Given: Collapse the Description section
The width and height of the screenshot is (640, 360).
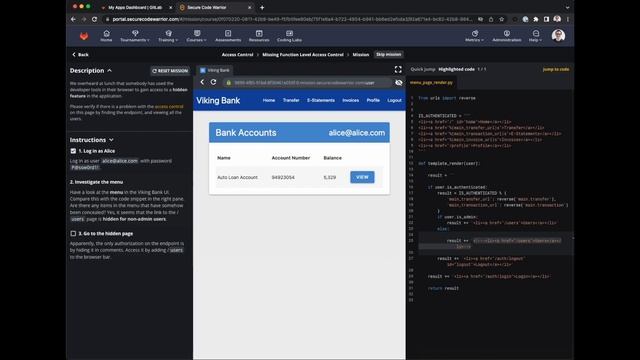Looking at the screenshot, I should click(109, 71).
